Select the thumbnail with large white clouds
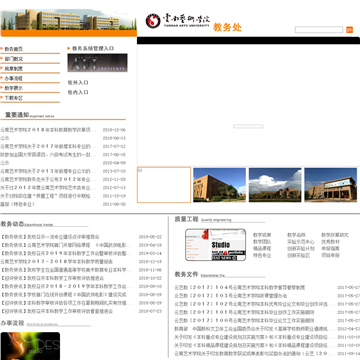The height and width of the screenshot is (360, 360). tap(275, 185)
